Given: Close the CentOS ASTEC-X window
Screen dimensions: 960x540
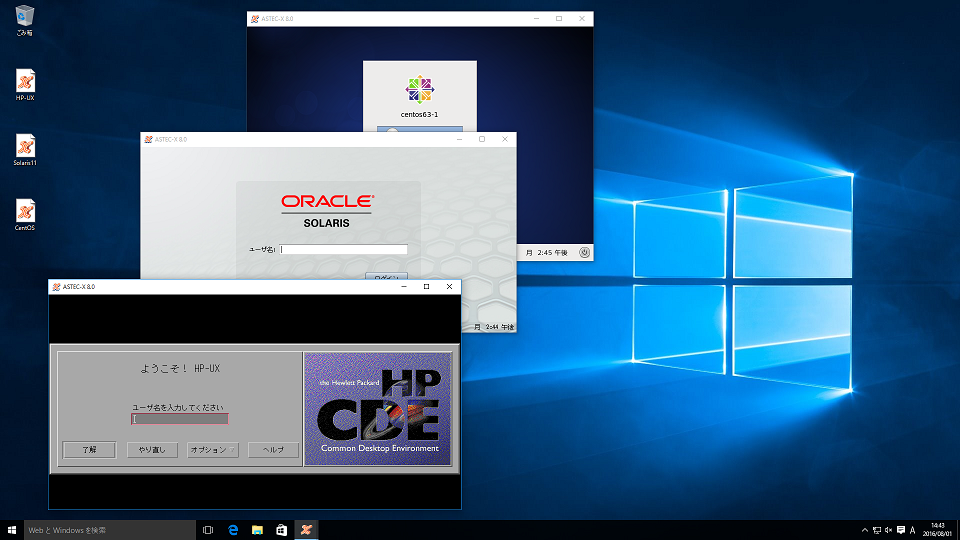Looking at the screenshot, I should pyautogui.click(x=582, y=19).
